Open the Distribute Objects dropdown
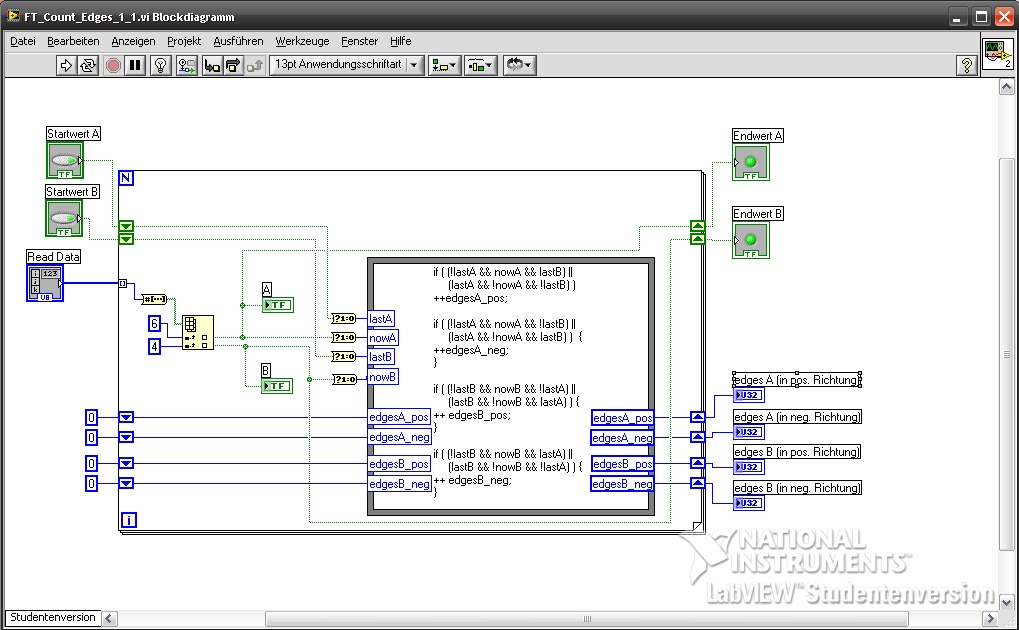Image resolution: width=1019 pixels, height=630 pixels. [481, 65]
